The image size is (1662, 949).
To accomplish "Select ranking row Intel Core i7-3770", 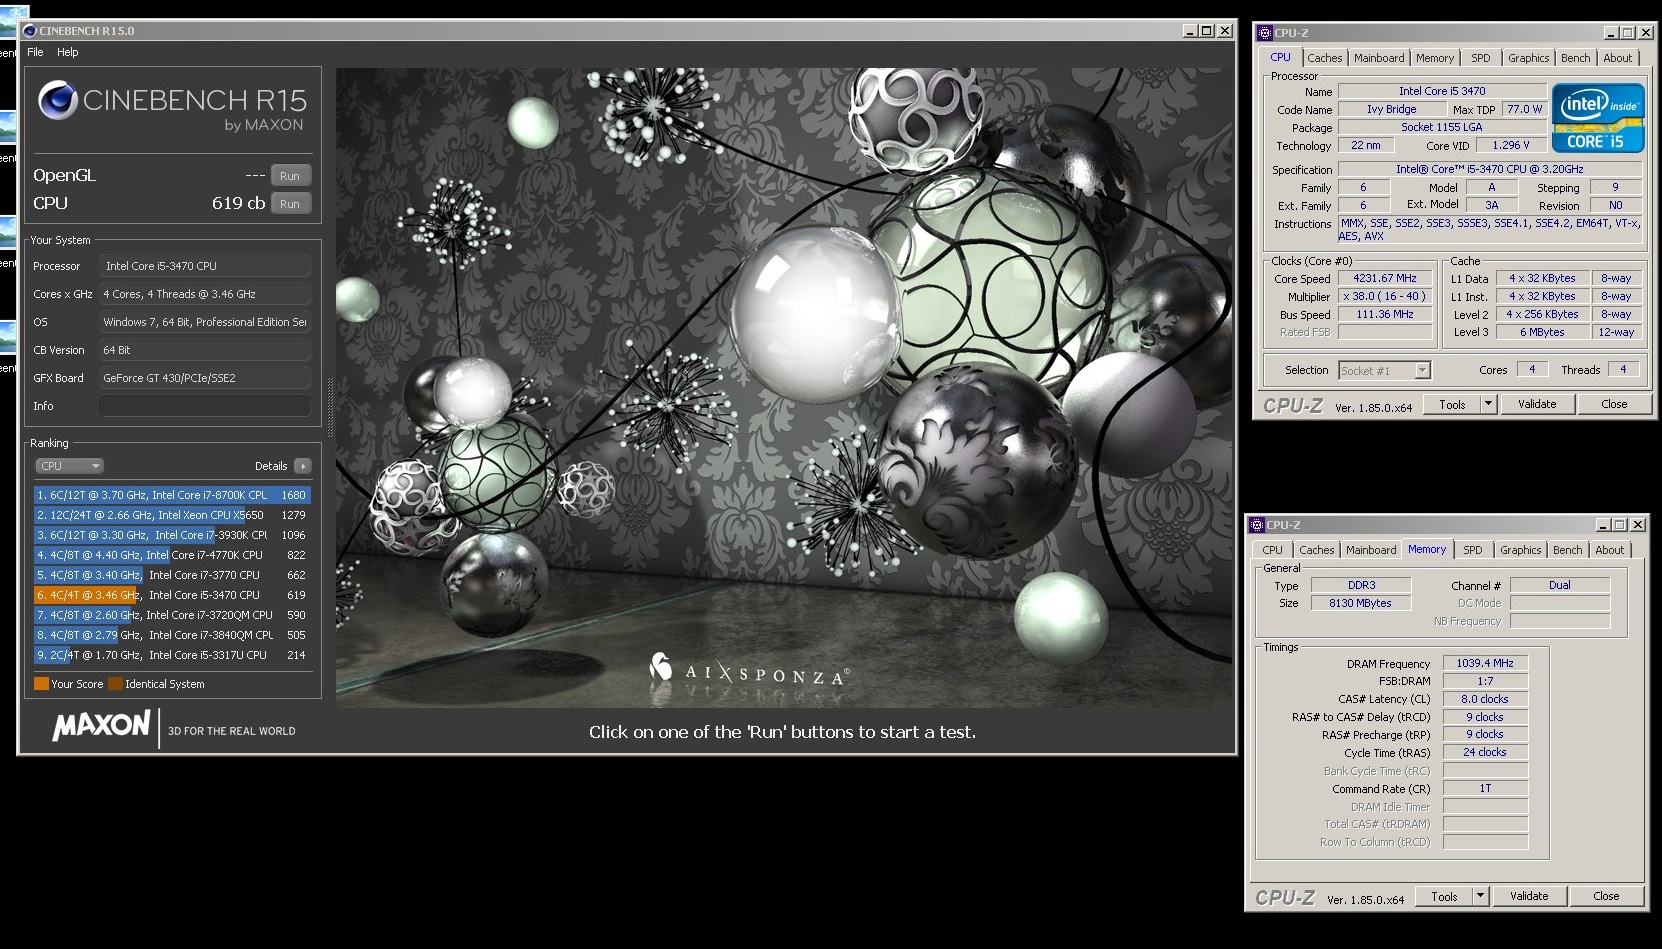I will tap(171, 575).
